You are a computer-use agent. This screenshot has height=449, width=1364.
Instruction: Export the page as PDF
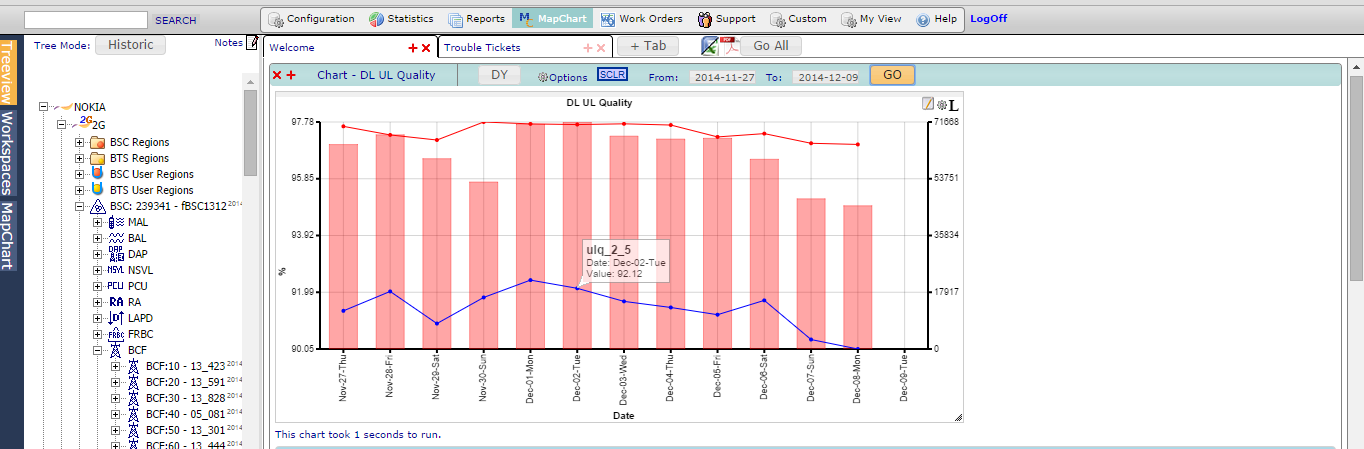coord(731,46)
